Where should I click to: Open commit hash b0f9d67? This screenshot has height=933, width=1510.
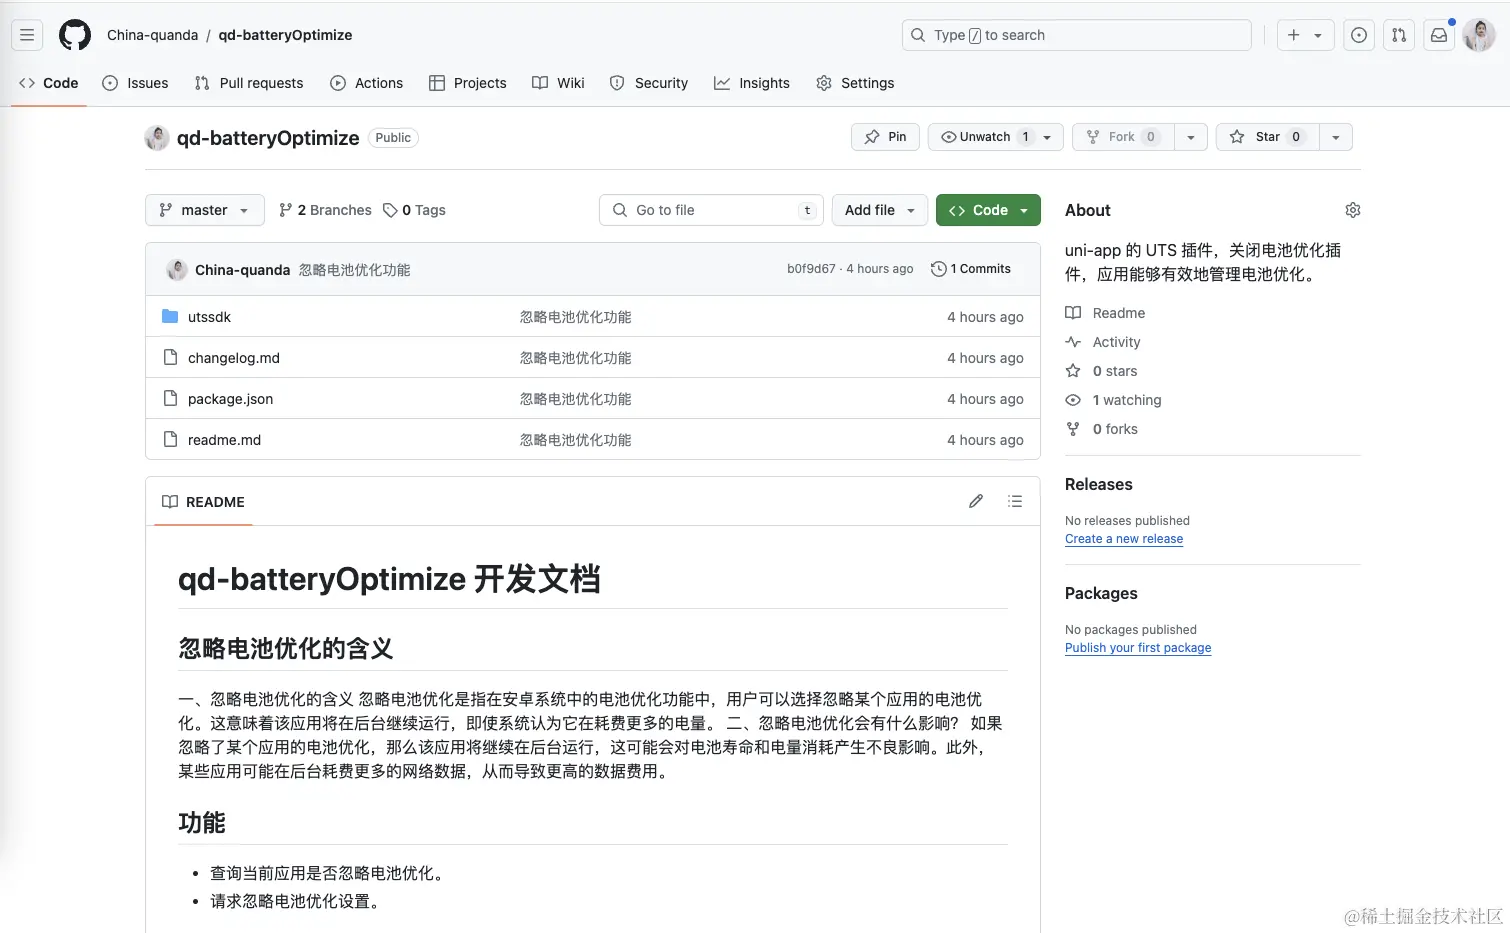tap(811, 269)
